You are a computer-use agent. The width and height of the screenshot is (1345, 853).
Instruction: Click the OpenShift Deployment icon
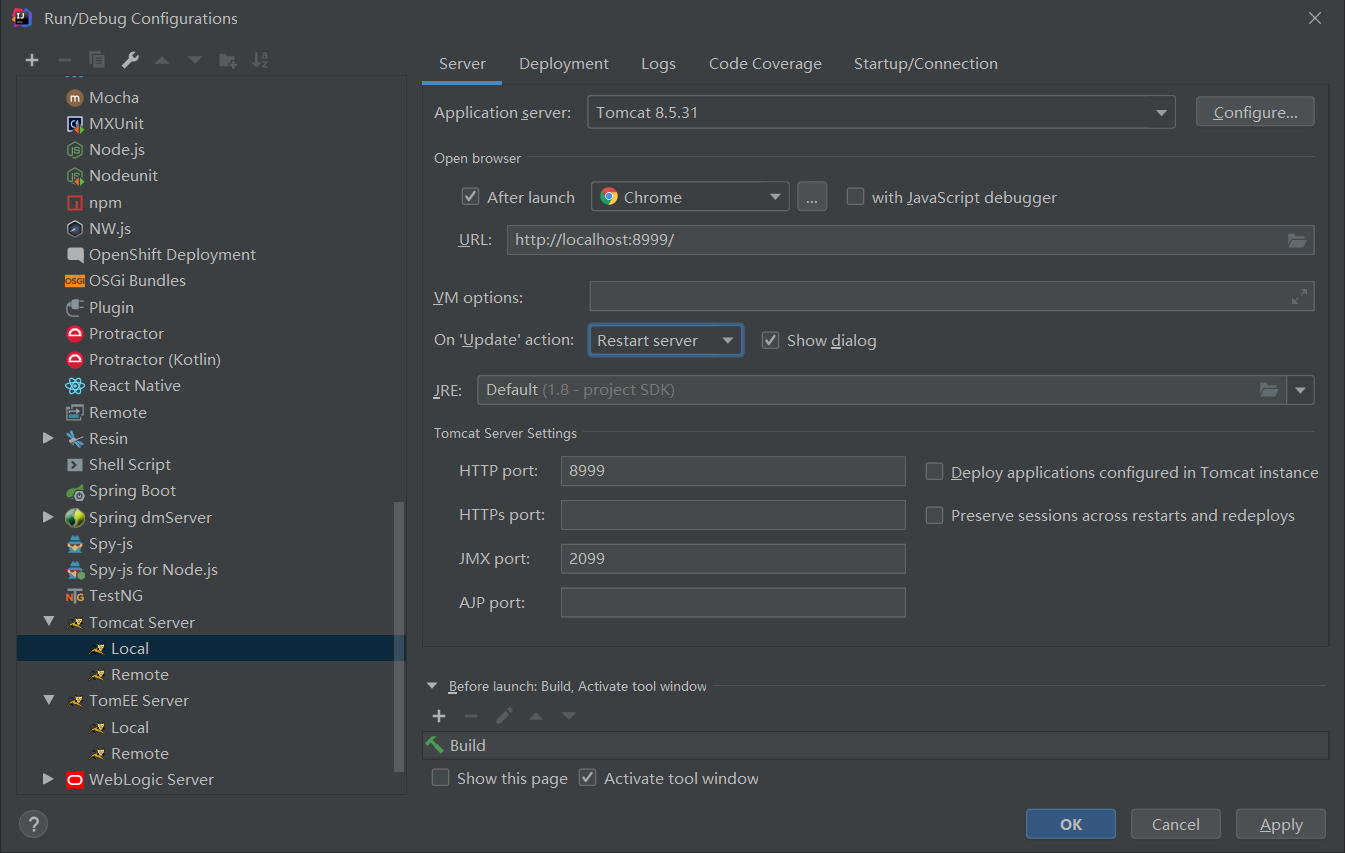(75, 255)
